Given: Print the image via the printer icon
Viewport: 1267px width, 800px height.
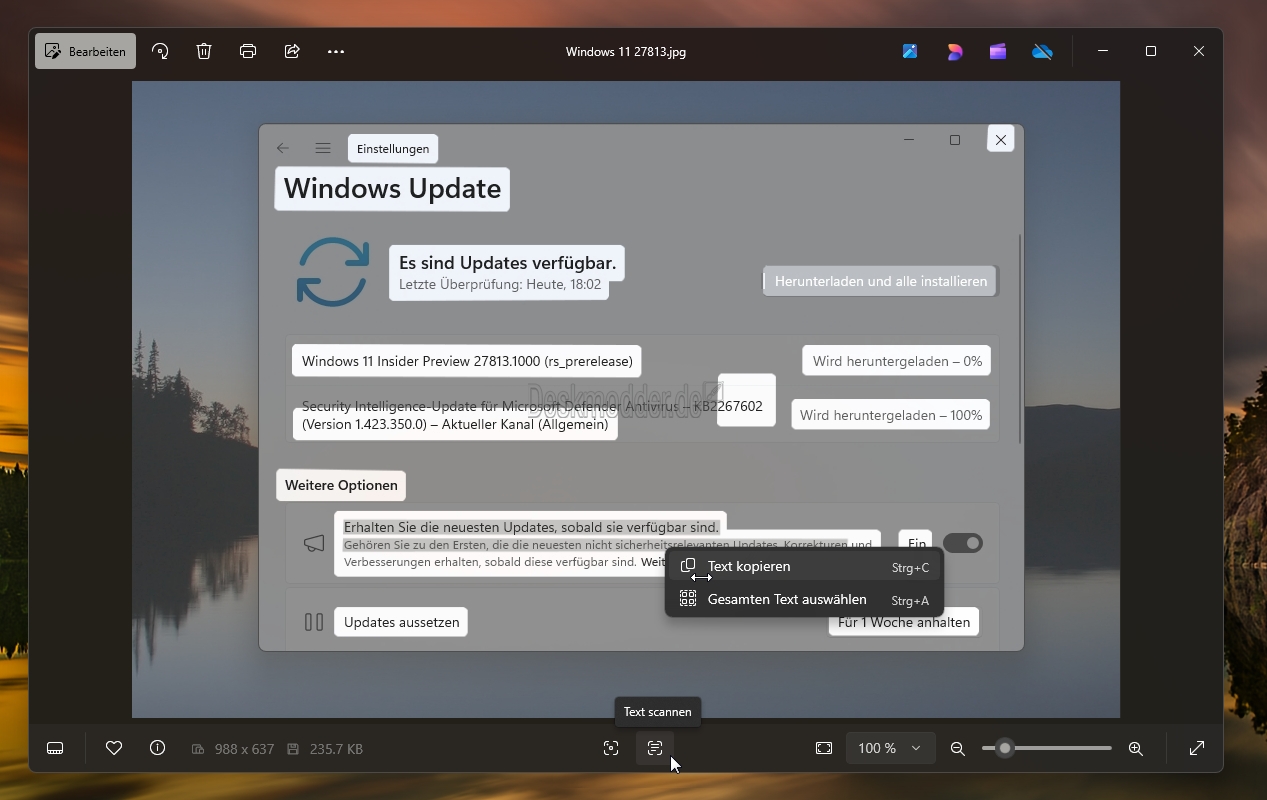Looking at the screenshot, I should point(248,51).
